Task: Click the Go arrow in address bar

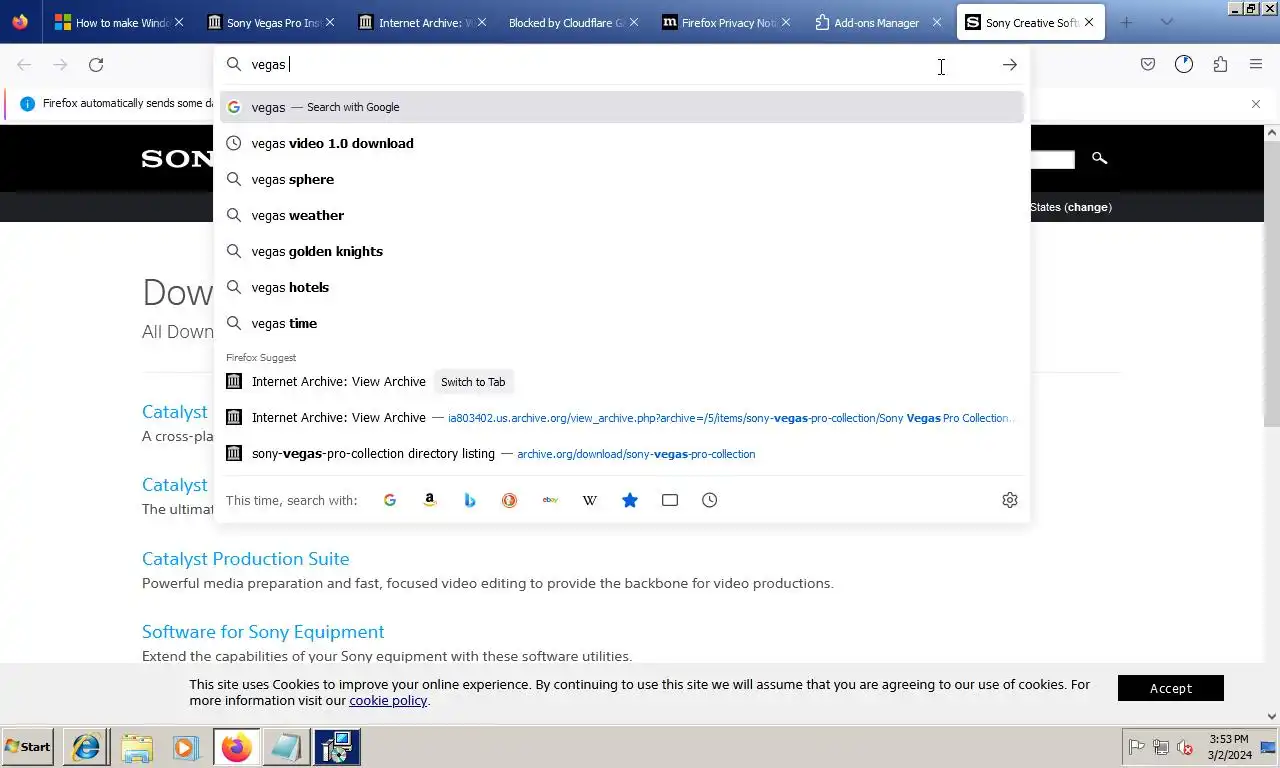Action: coord(1009,65)
